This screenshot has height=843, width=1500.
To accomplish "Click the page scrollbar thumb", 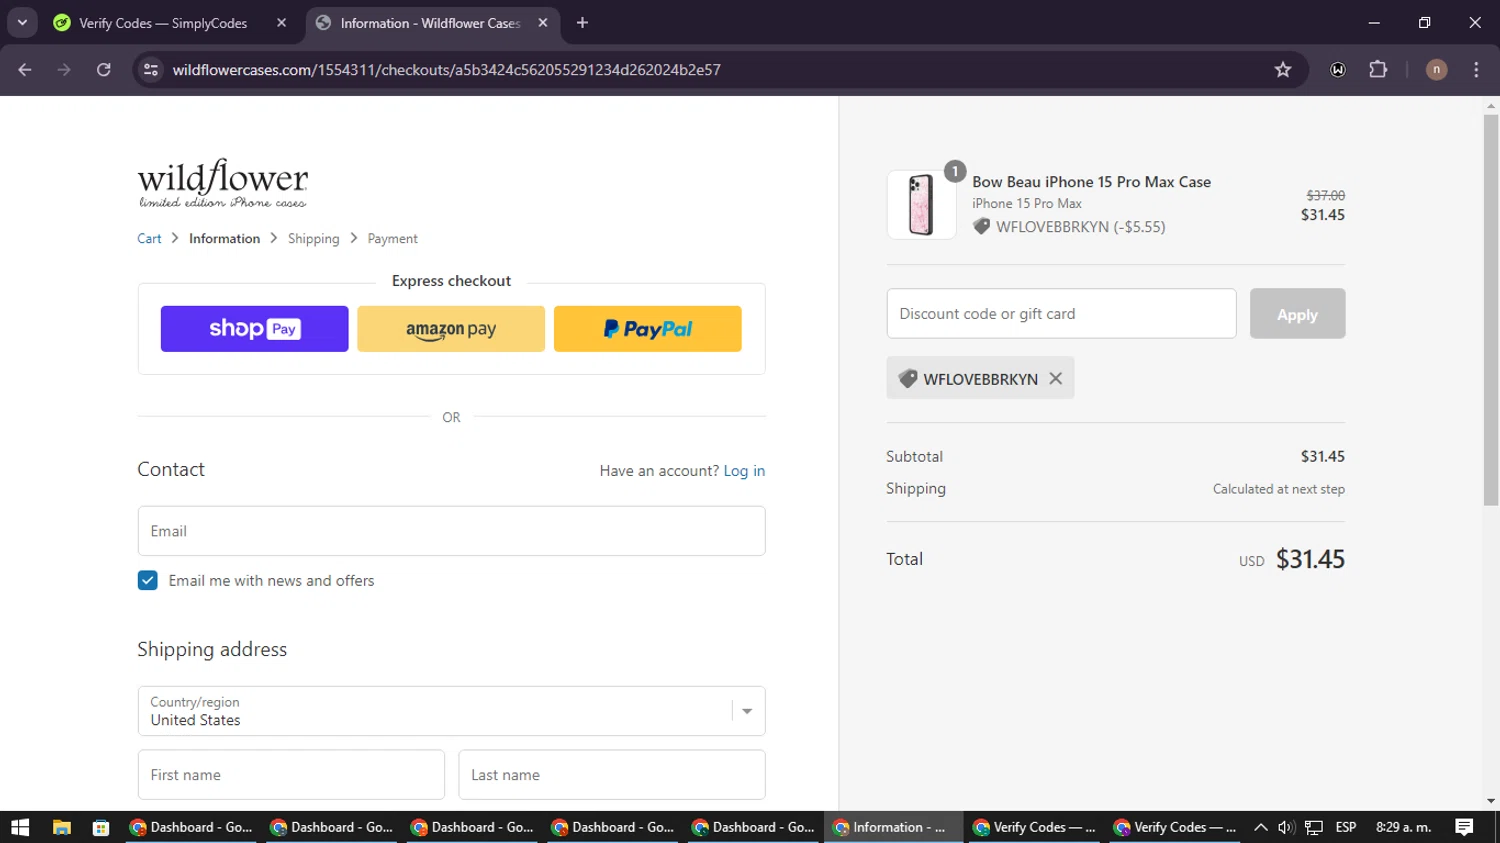I will tap(1491, 310).
